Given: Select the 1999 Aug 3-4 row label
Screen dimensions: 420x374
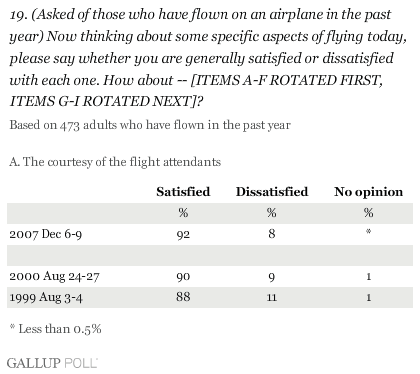Looking at the screenshot, I should [x=46, y=297].
